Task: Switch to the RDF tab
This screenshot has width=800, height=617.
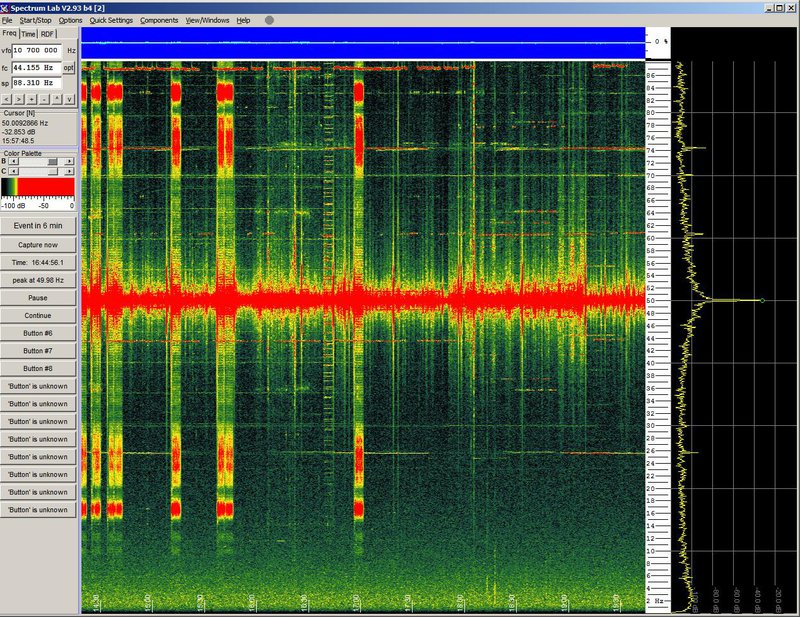Action: 47,33
